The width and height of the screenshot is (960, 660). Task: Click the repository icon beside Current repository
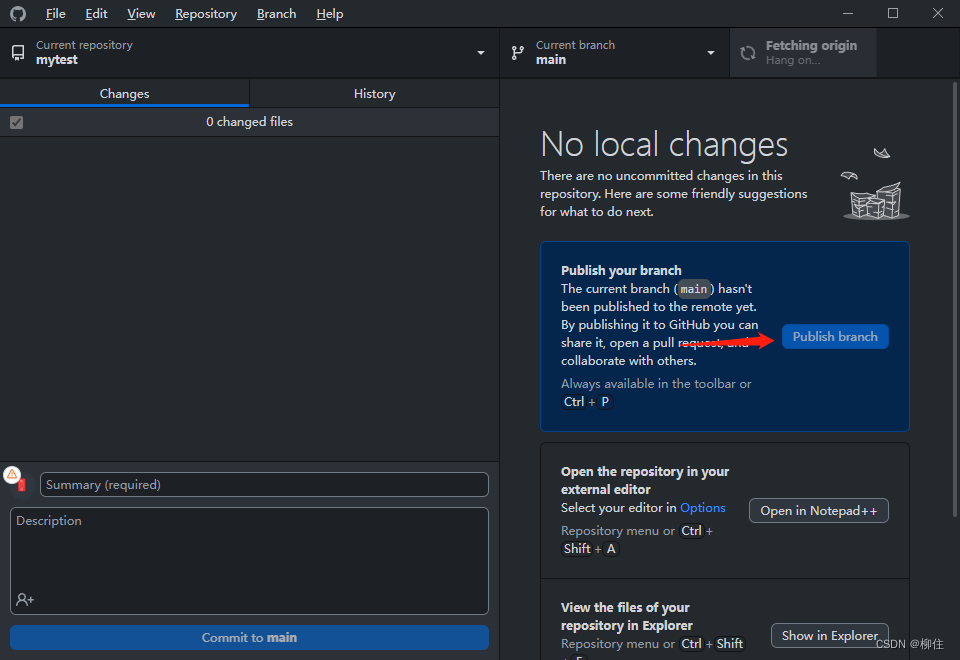[x=18, y=53]
